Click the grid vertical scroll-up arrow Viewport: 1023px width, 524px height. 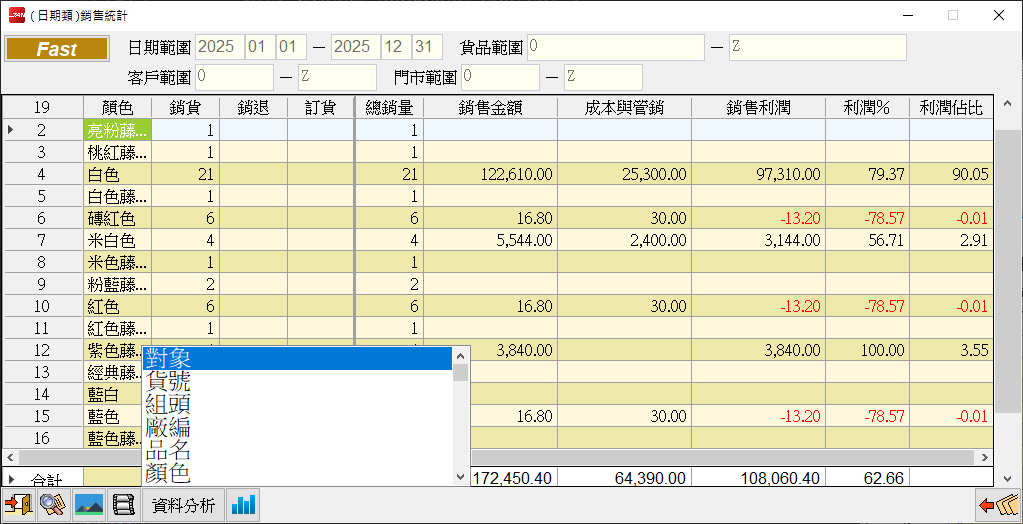tap(1005, 104)
